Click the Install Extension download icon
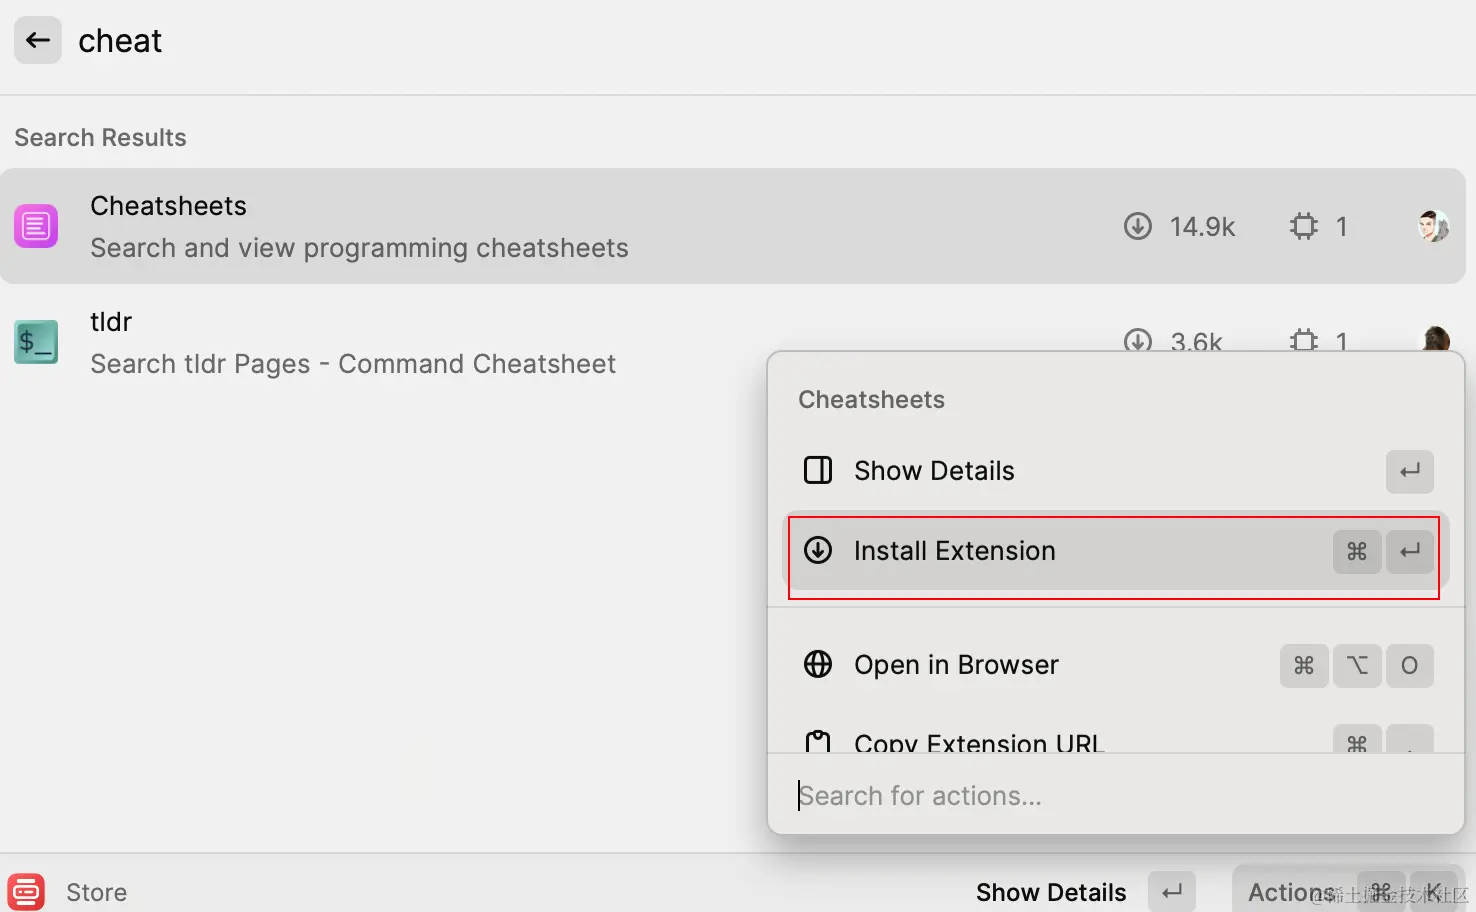 tap(818, 551)
